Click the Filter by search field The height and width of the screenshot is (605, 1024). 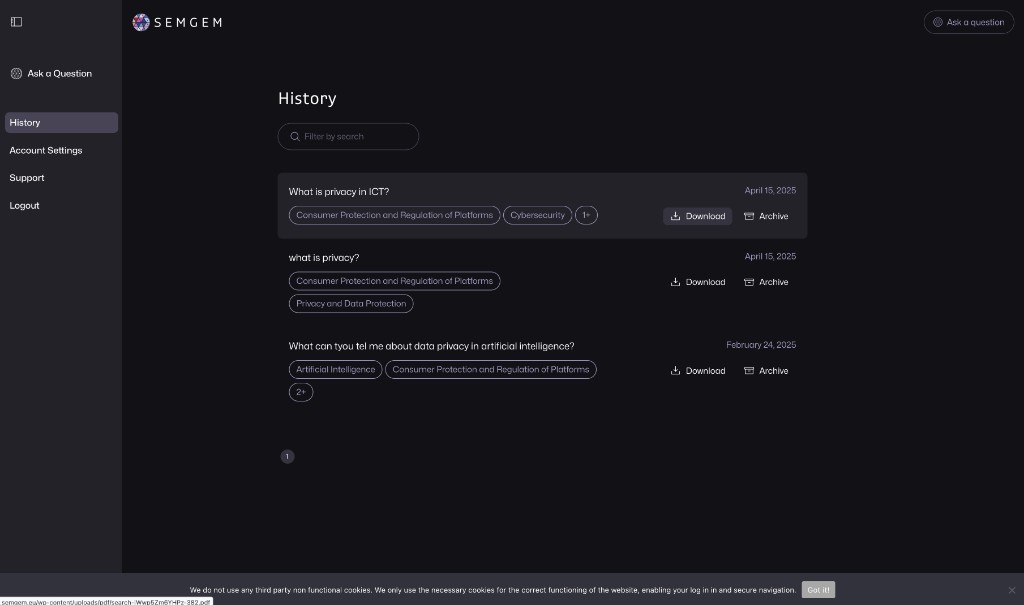pyautogui.click(x=348, y=137)
